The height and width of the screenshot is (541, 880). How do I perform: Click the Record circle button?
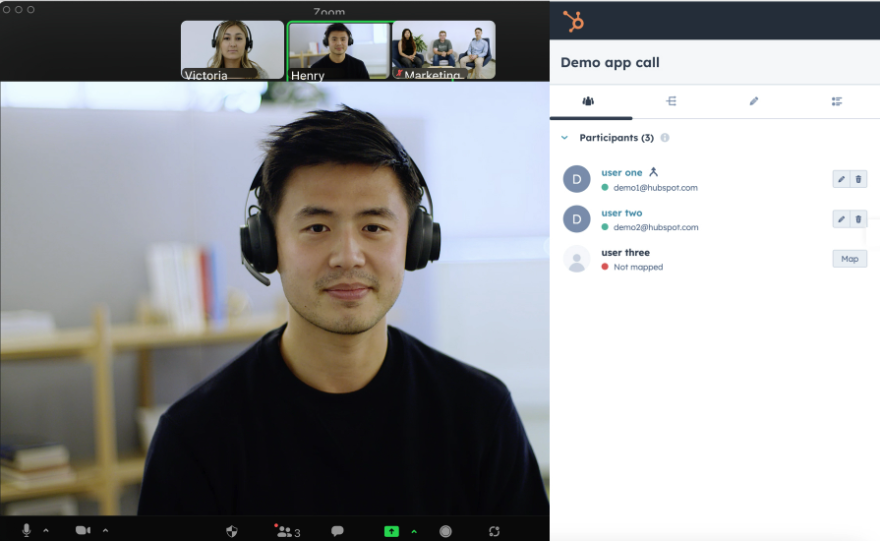point(446,531)
